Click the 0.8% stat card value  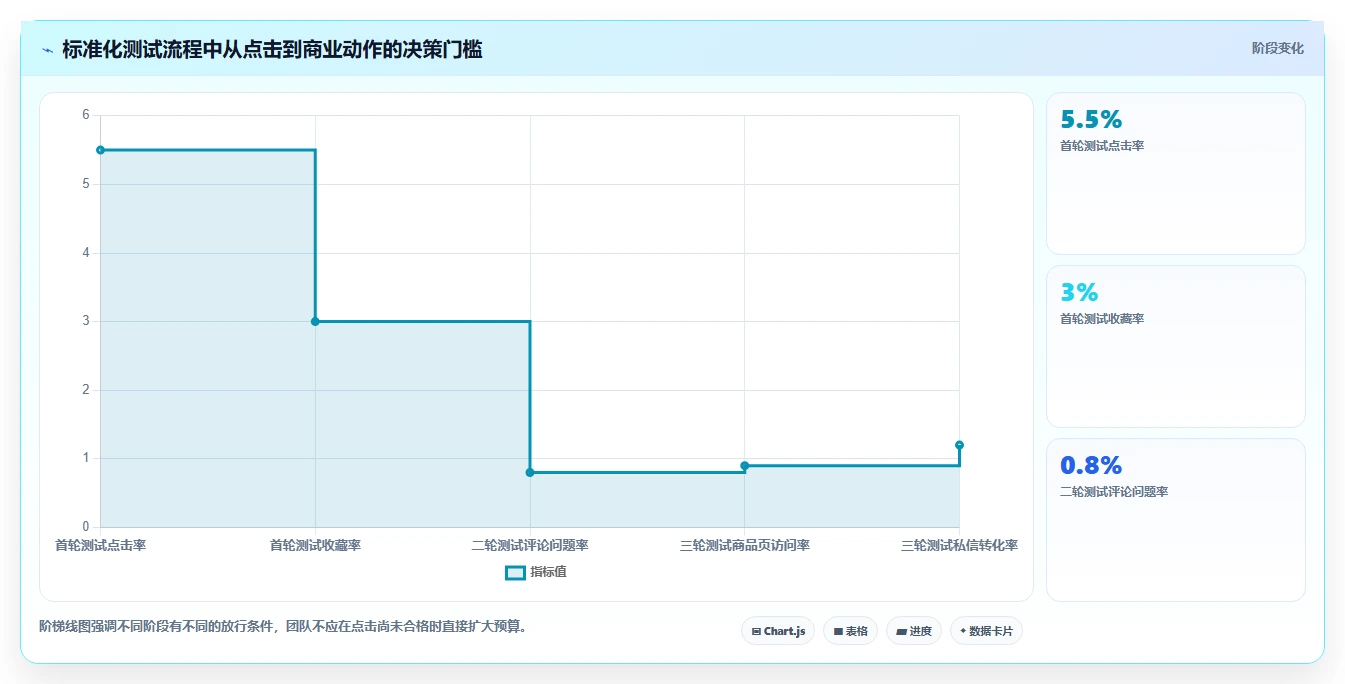click(1091, 466)
